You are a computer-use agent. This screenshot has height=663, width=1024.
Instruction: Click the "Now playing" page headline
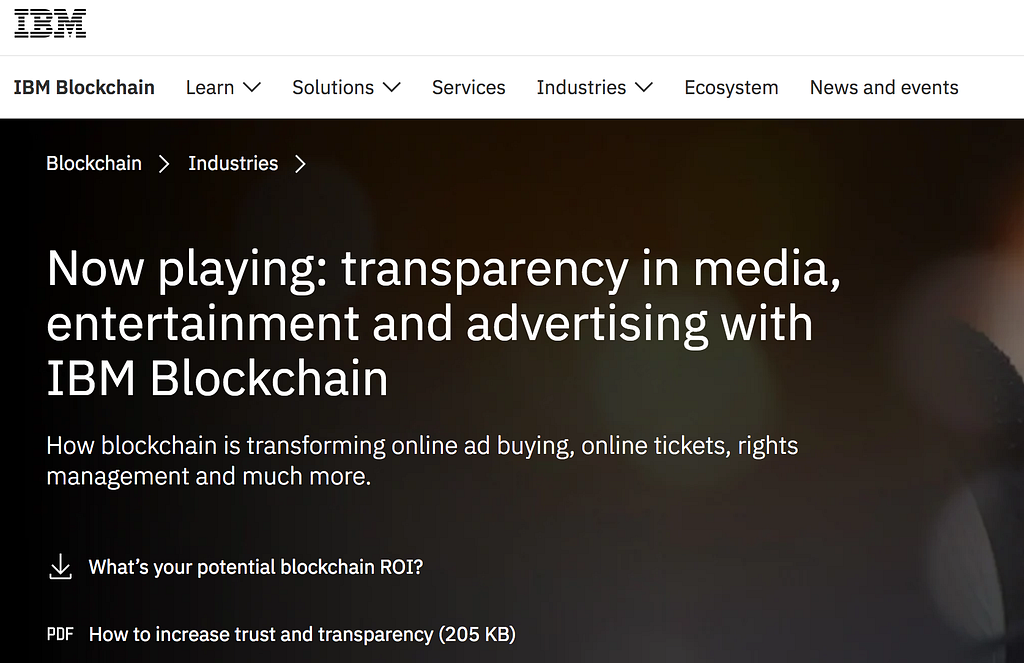click(x=443, y=324)
